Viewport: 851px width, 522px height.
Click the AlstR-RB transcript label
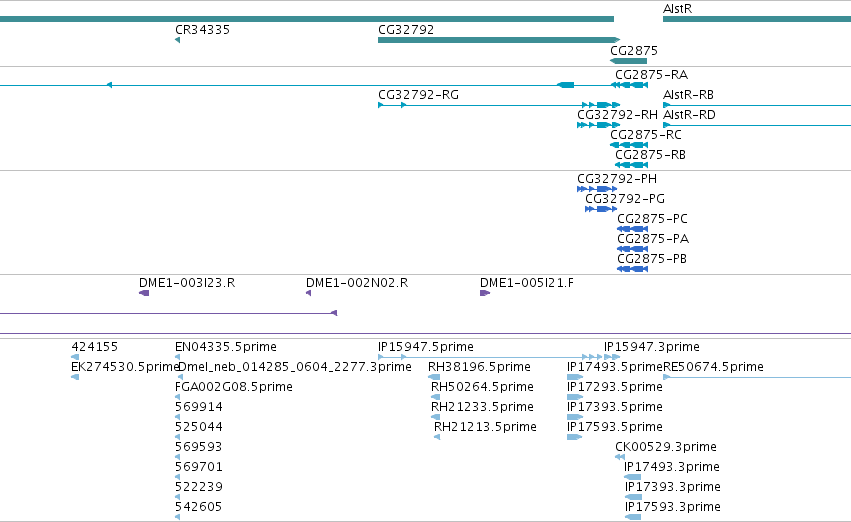point(688,95)
